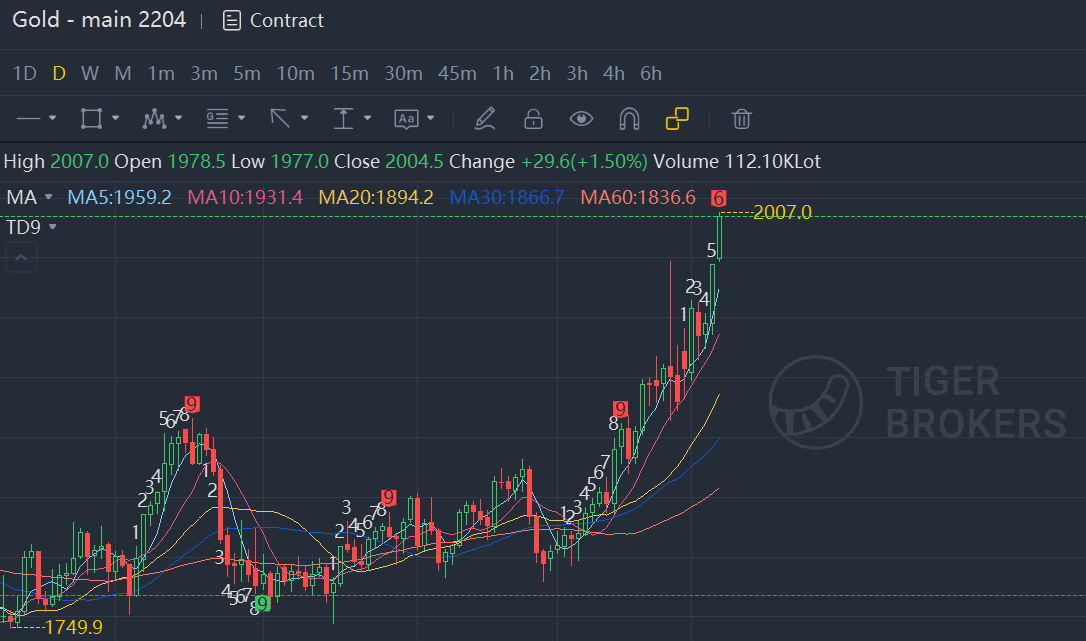Select the 4h timeframe

[614, 73]
